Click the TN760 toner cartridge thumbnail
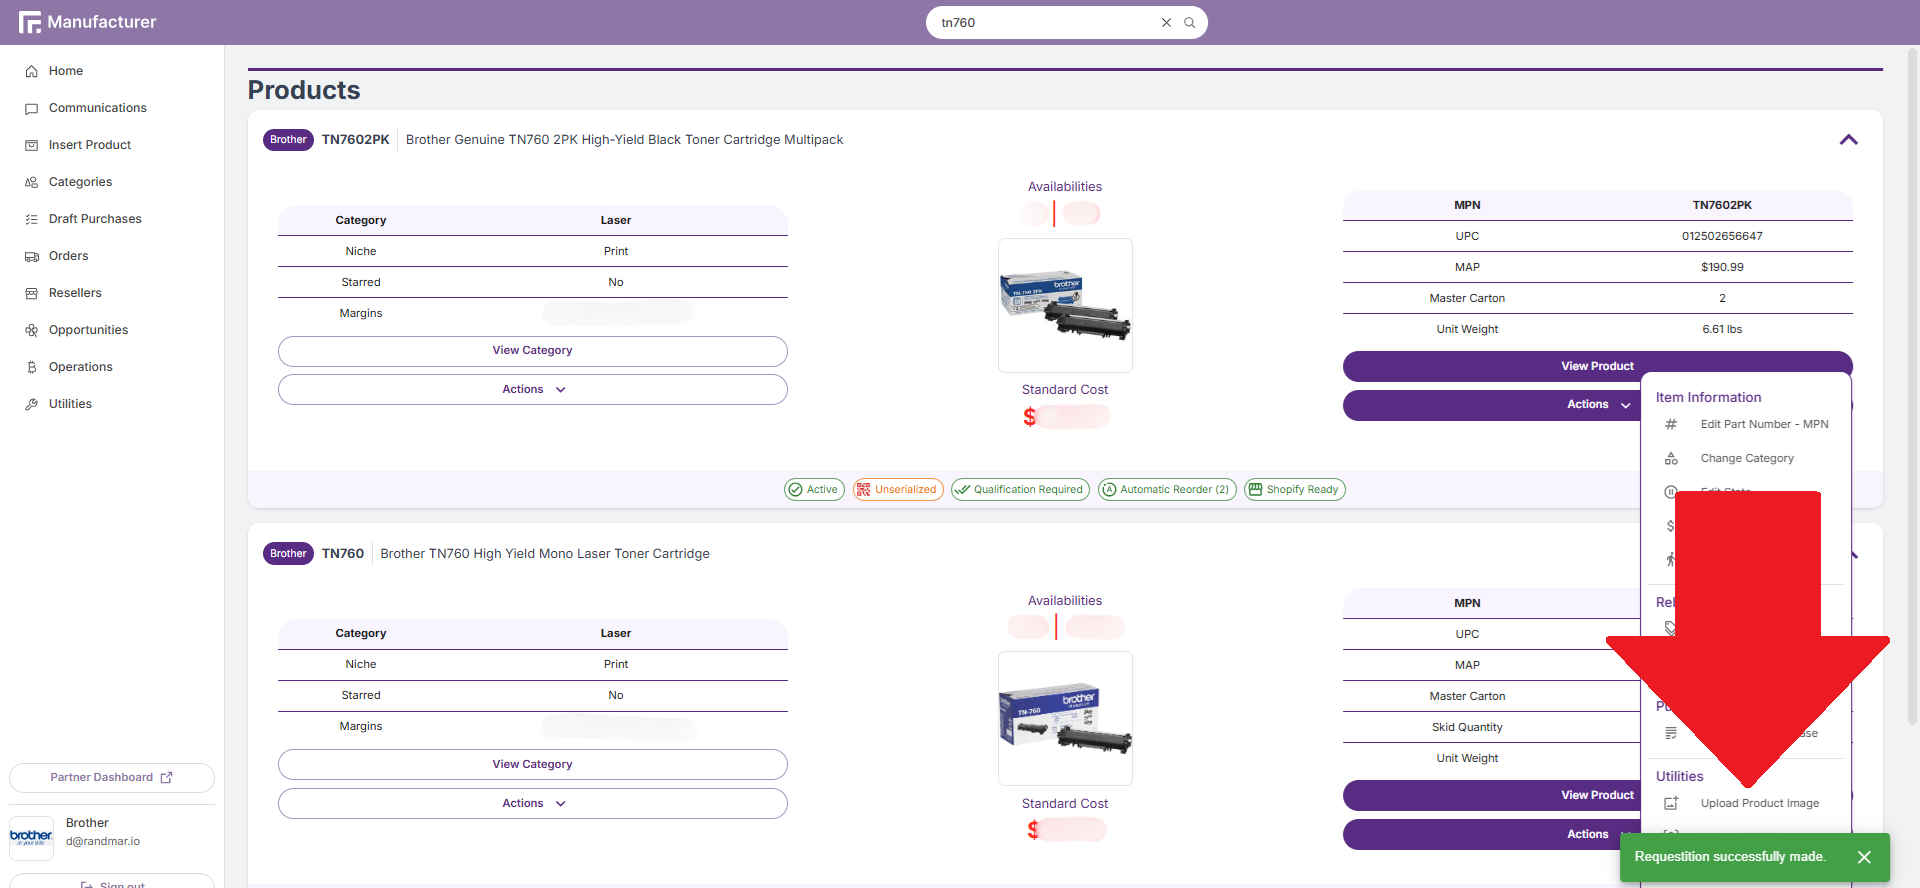 [x=1065, y=718]
